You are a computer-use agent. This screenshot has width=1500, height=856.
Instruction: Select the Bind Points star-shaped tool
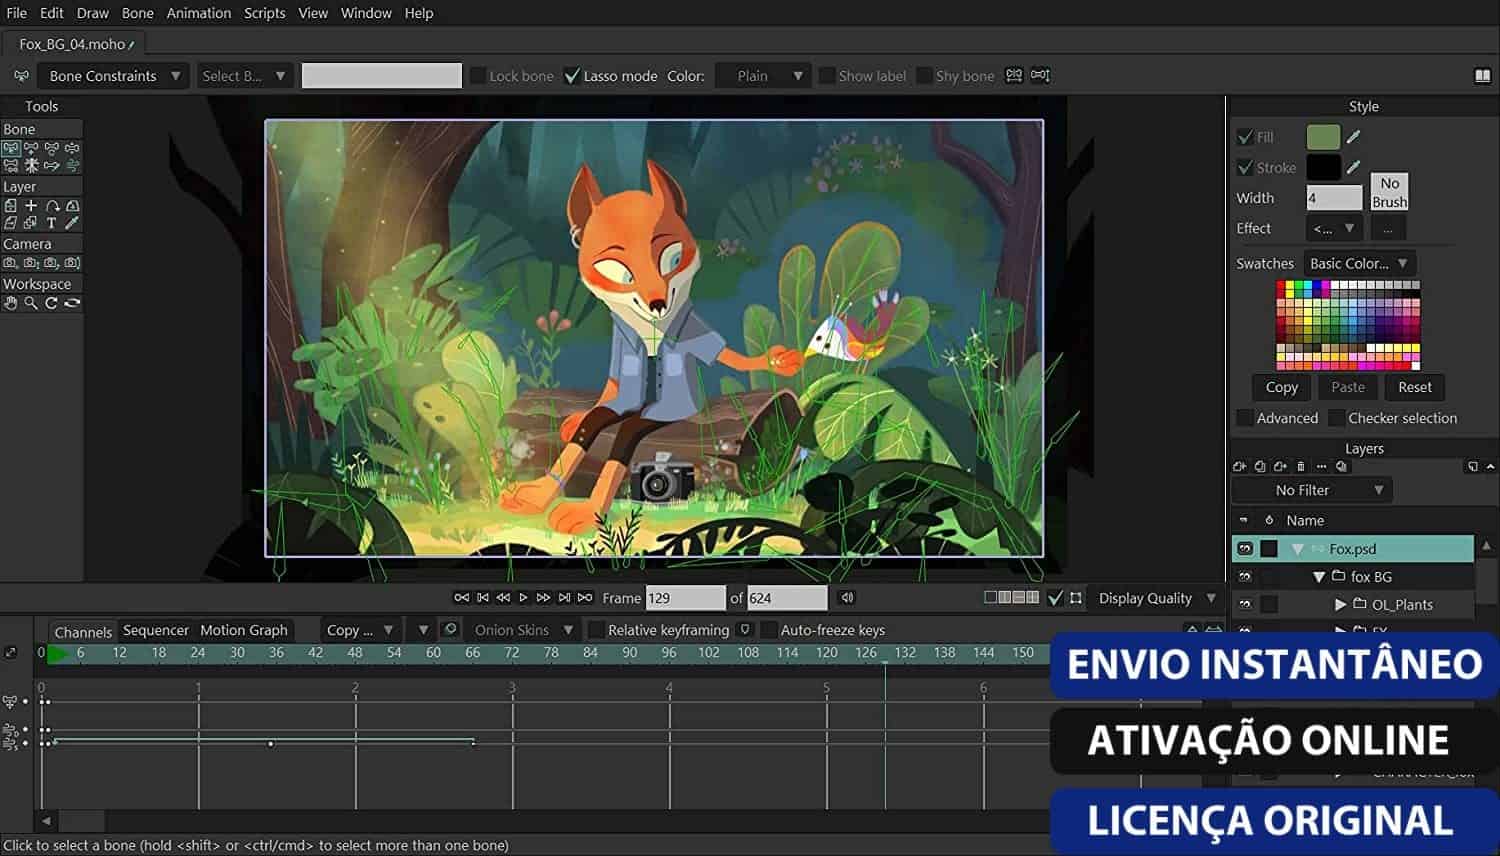coord(31,165)
